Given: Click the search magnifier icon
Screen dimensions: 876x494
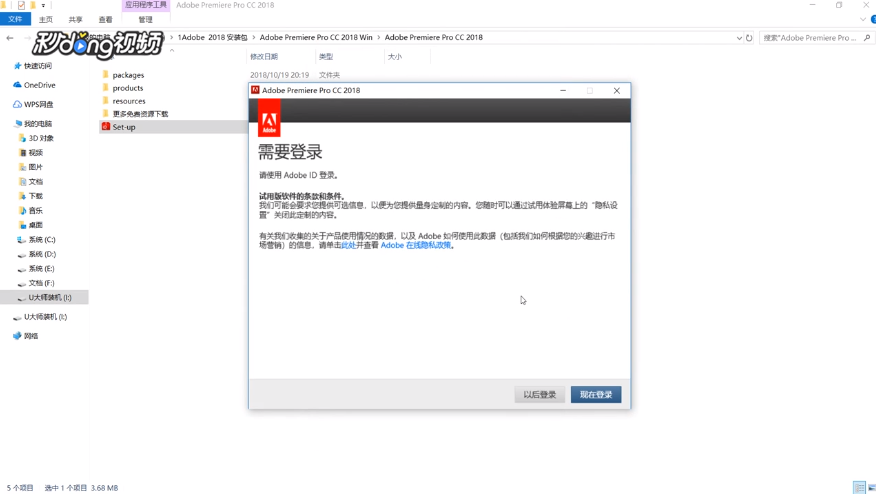Looking at the screenshot, I should tap(867, 38).
